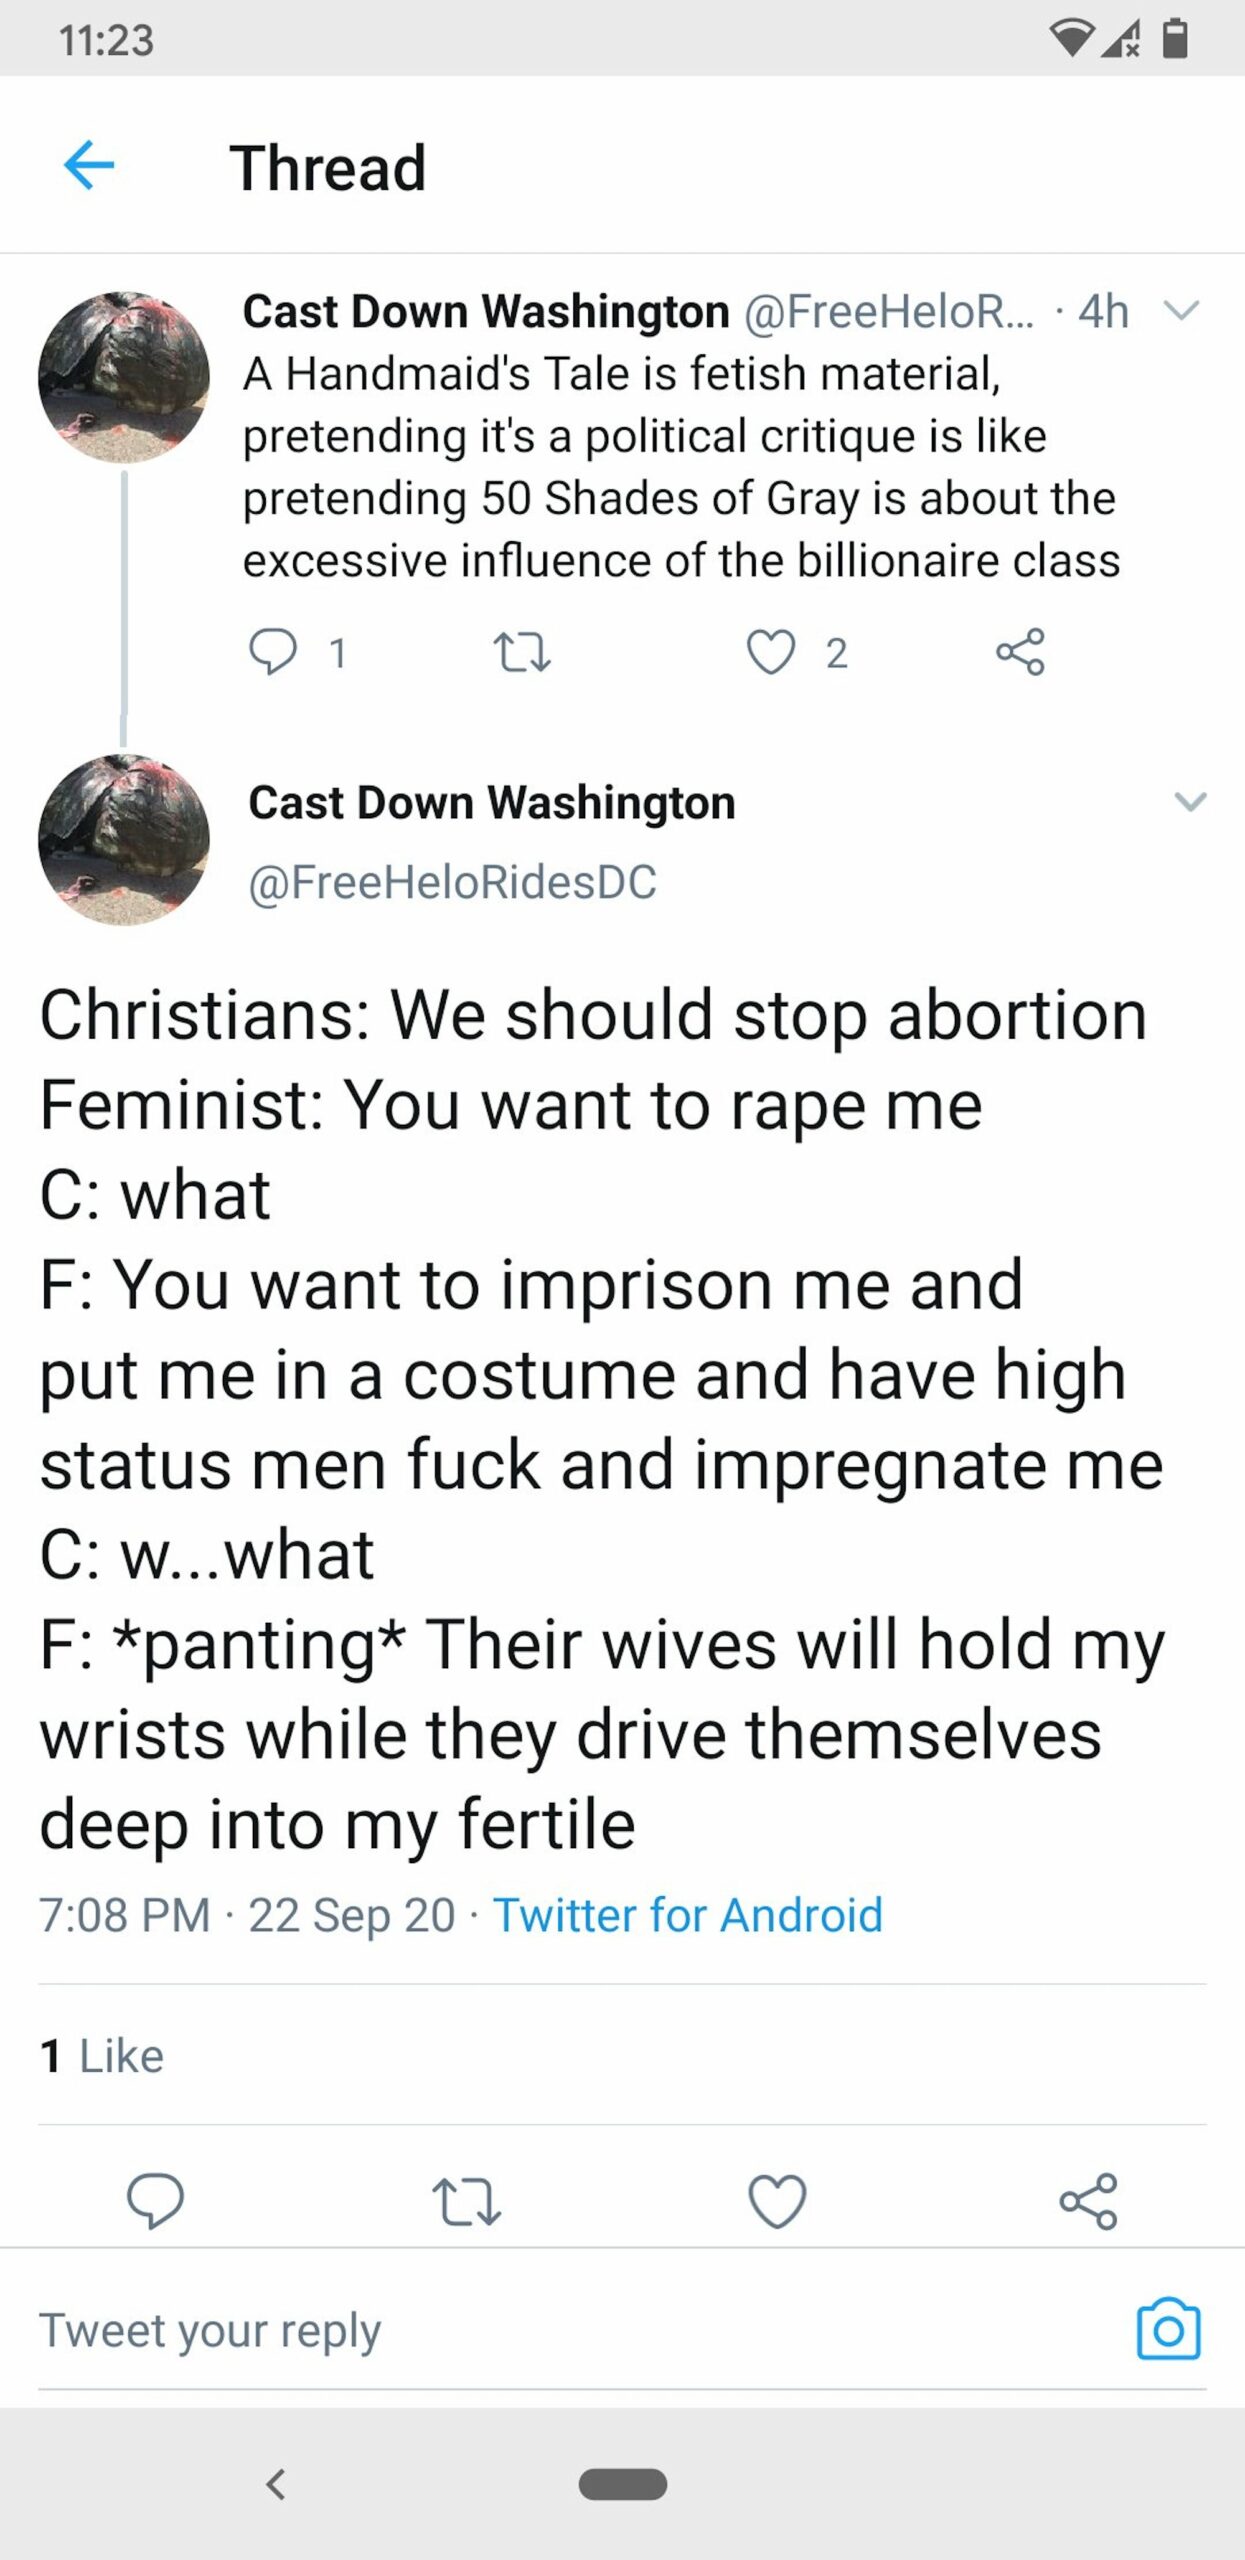1245x2560 pixels.
Task: Like the first tweet with 2 likes
Action: click(771, 652)
